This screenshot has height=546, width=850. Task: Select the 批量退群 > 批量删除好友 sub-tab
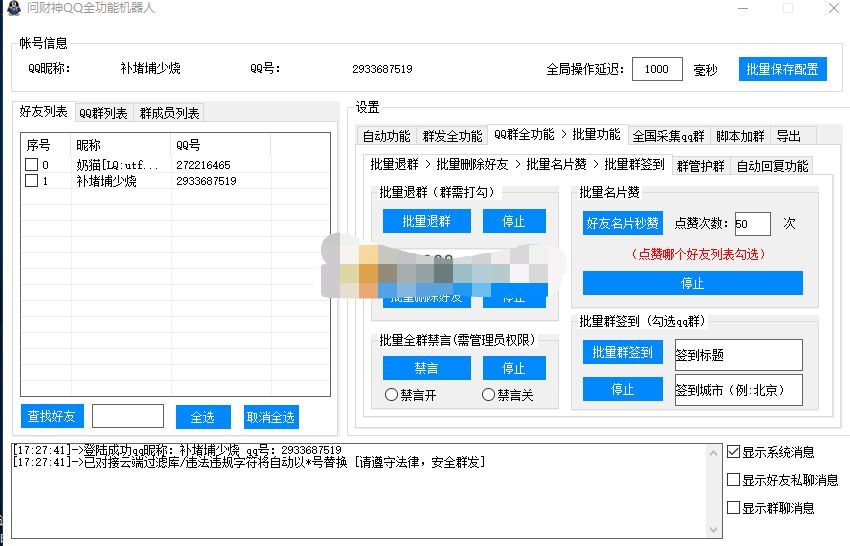pyautogui.click(x=518, y=164)
